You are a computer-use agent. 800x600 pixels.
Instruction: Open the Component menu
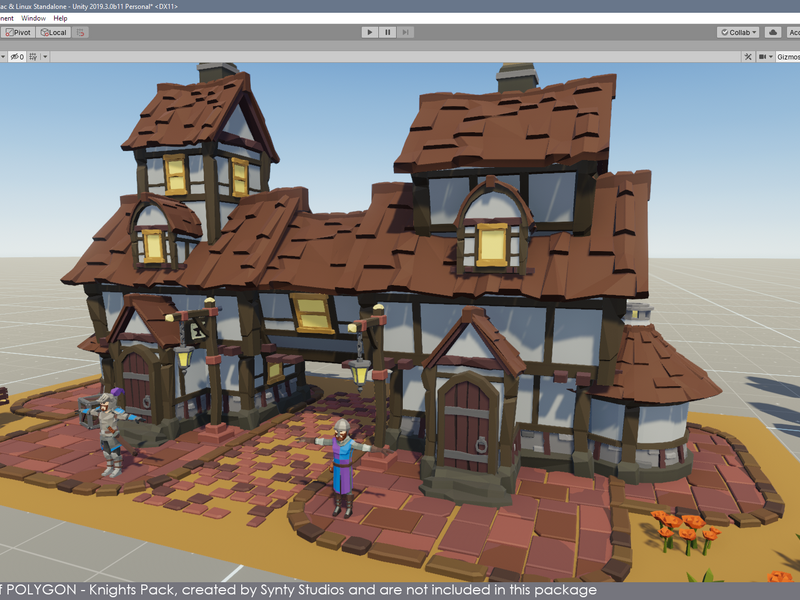click(x=6, y=18)
